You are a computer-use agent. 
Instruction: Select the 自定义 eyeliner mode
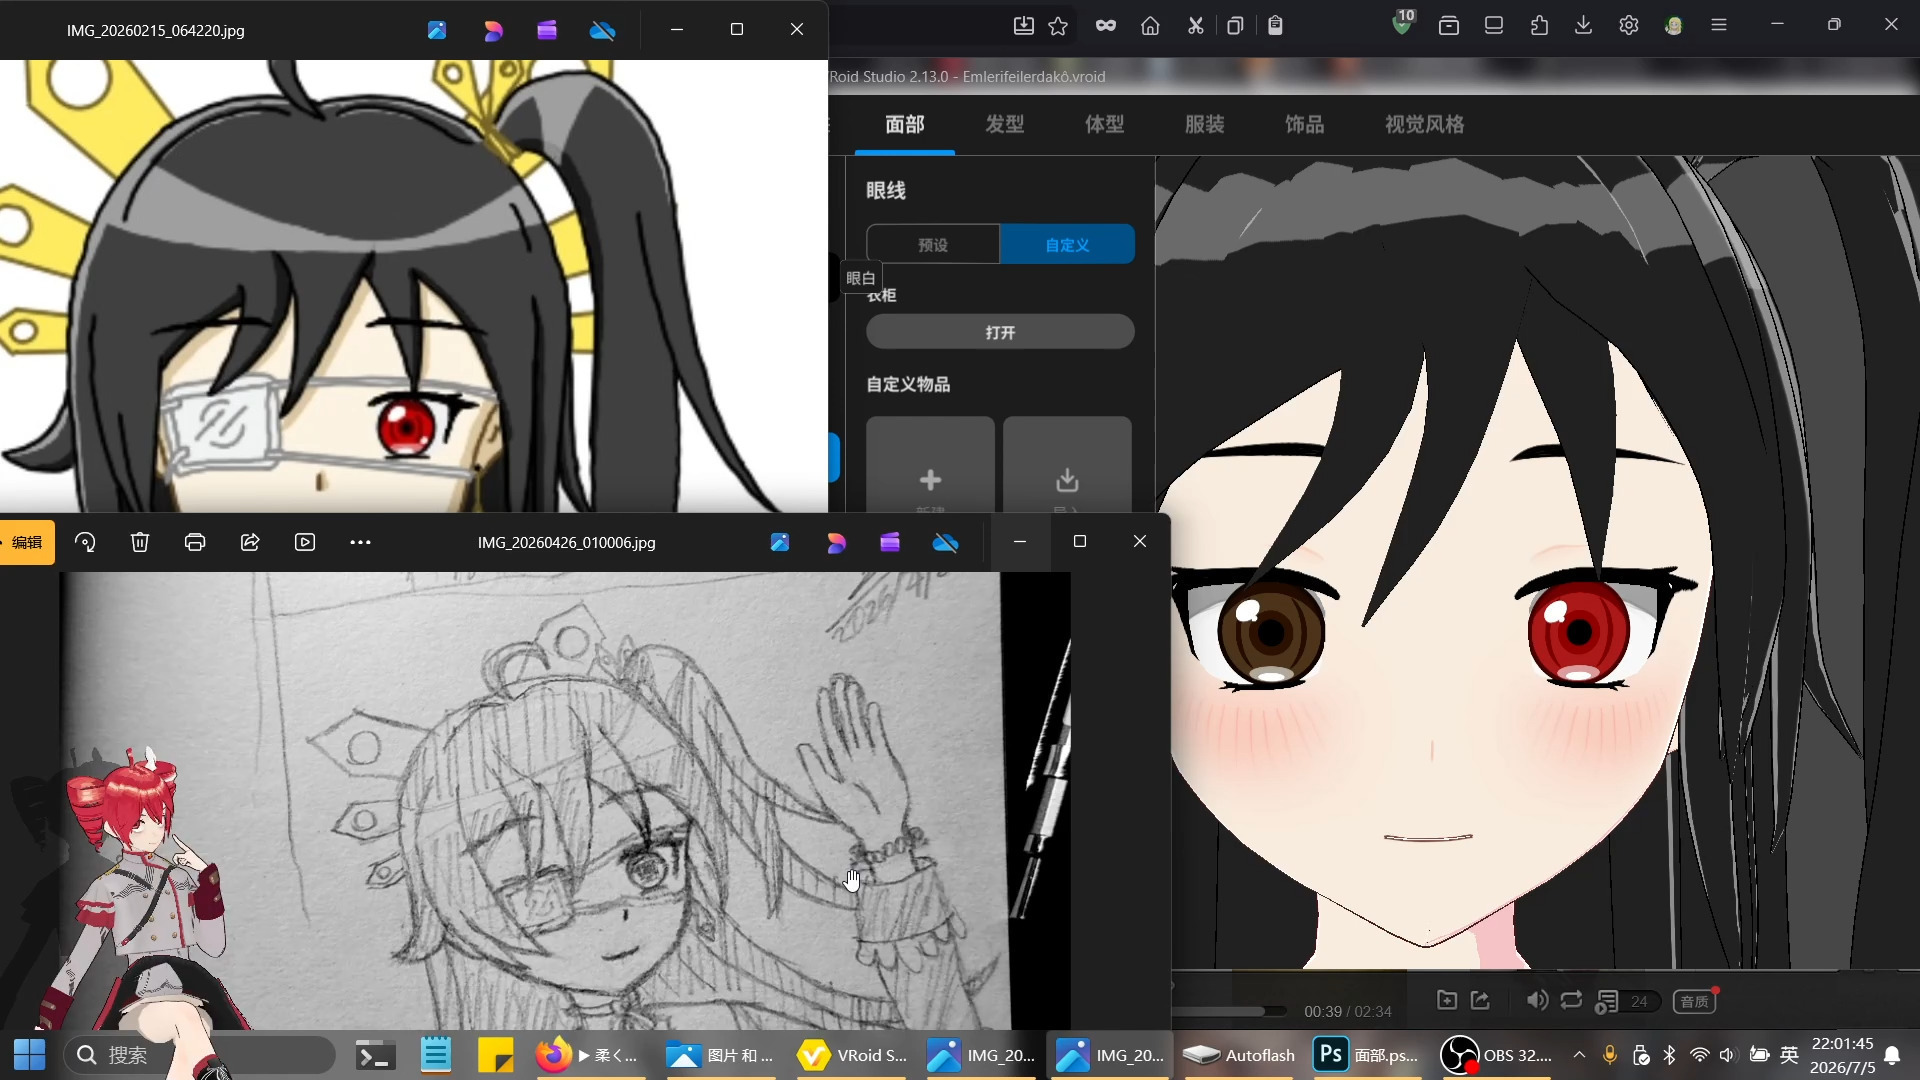tap(1067, 244)
